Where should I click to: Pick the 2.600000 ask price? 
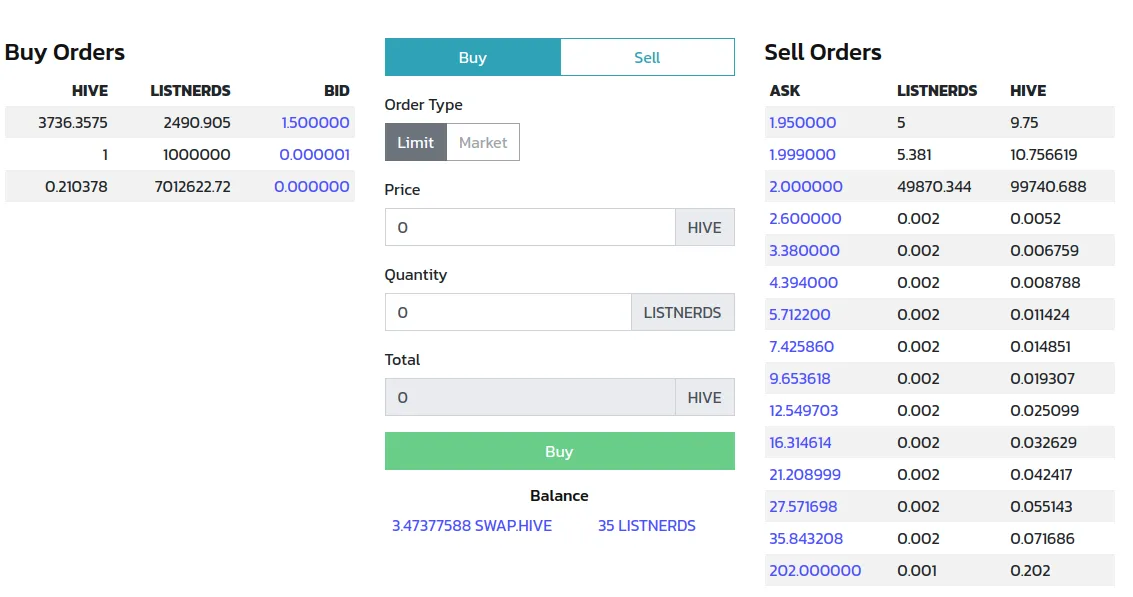[x=805, y=219]
